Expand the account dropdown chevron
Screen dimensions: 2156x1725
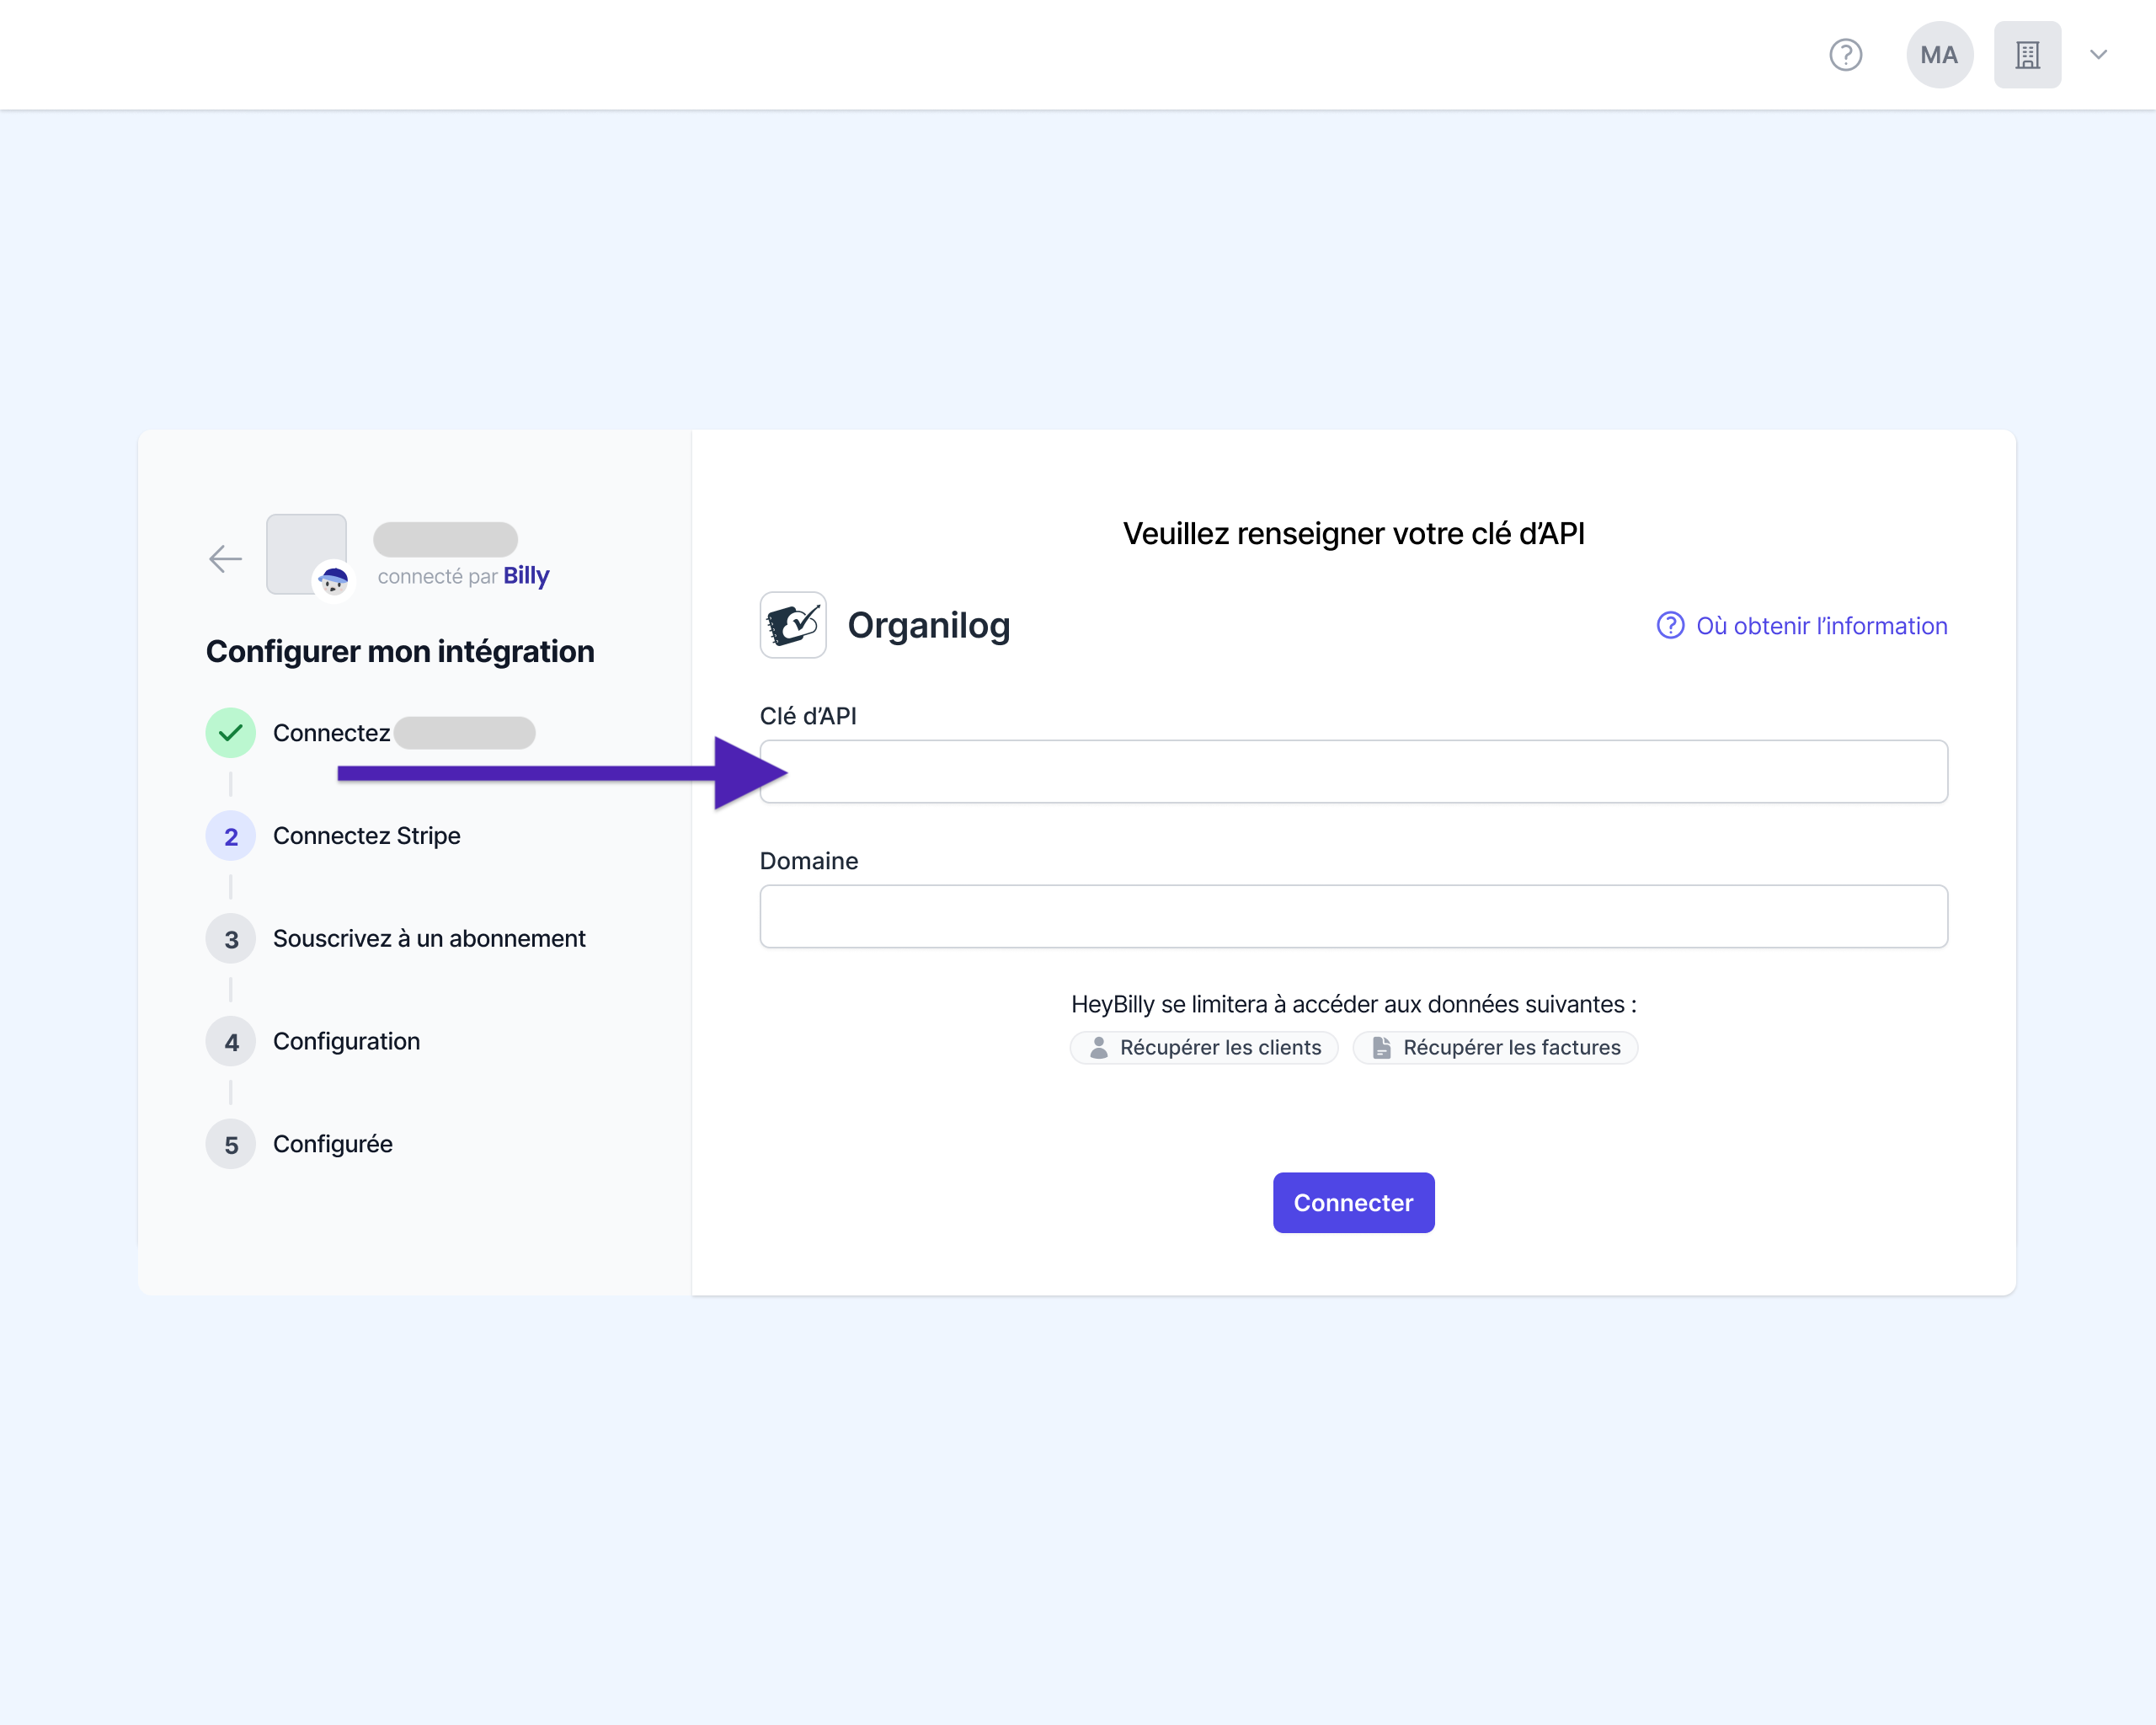click(2098, 55)
